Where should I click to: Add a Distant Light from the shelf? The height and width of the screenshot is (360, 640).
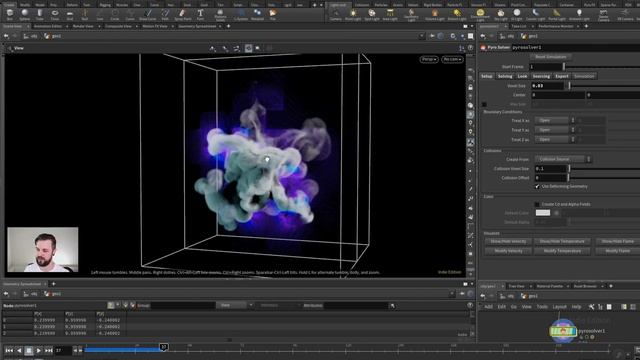pyautogui.click(x=457, y=15)
